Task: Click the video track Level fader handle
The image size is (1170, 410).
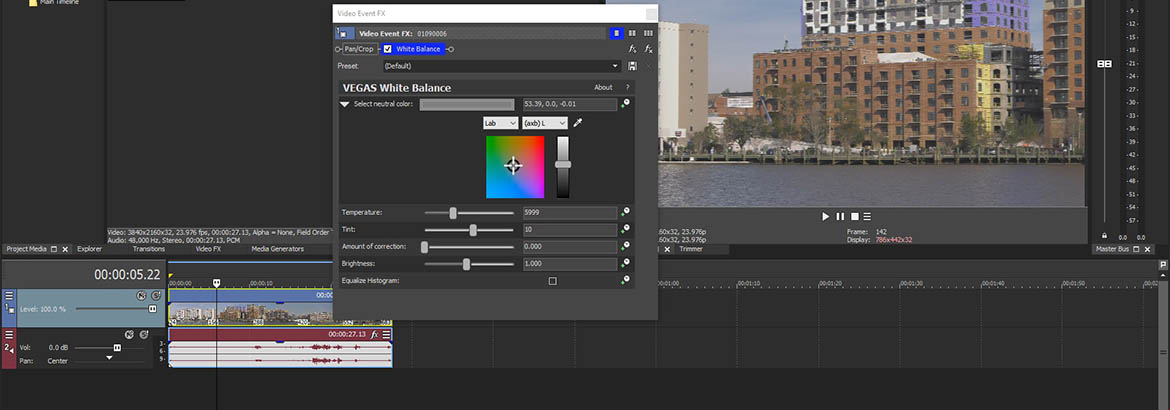Action: (x=152, y=308)
